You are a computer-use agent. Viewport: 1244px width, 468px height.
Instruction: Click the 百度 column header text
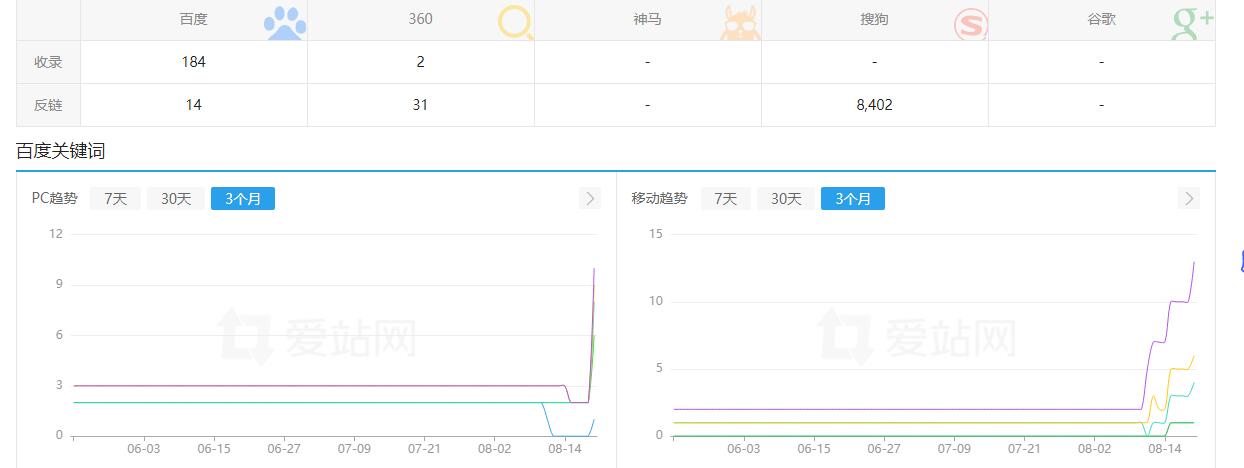coord(194,19)
